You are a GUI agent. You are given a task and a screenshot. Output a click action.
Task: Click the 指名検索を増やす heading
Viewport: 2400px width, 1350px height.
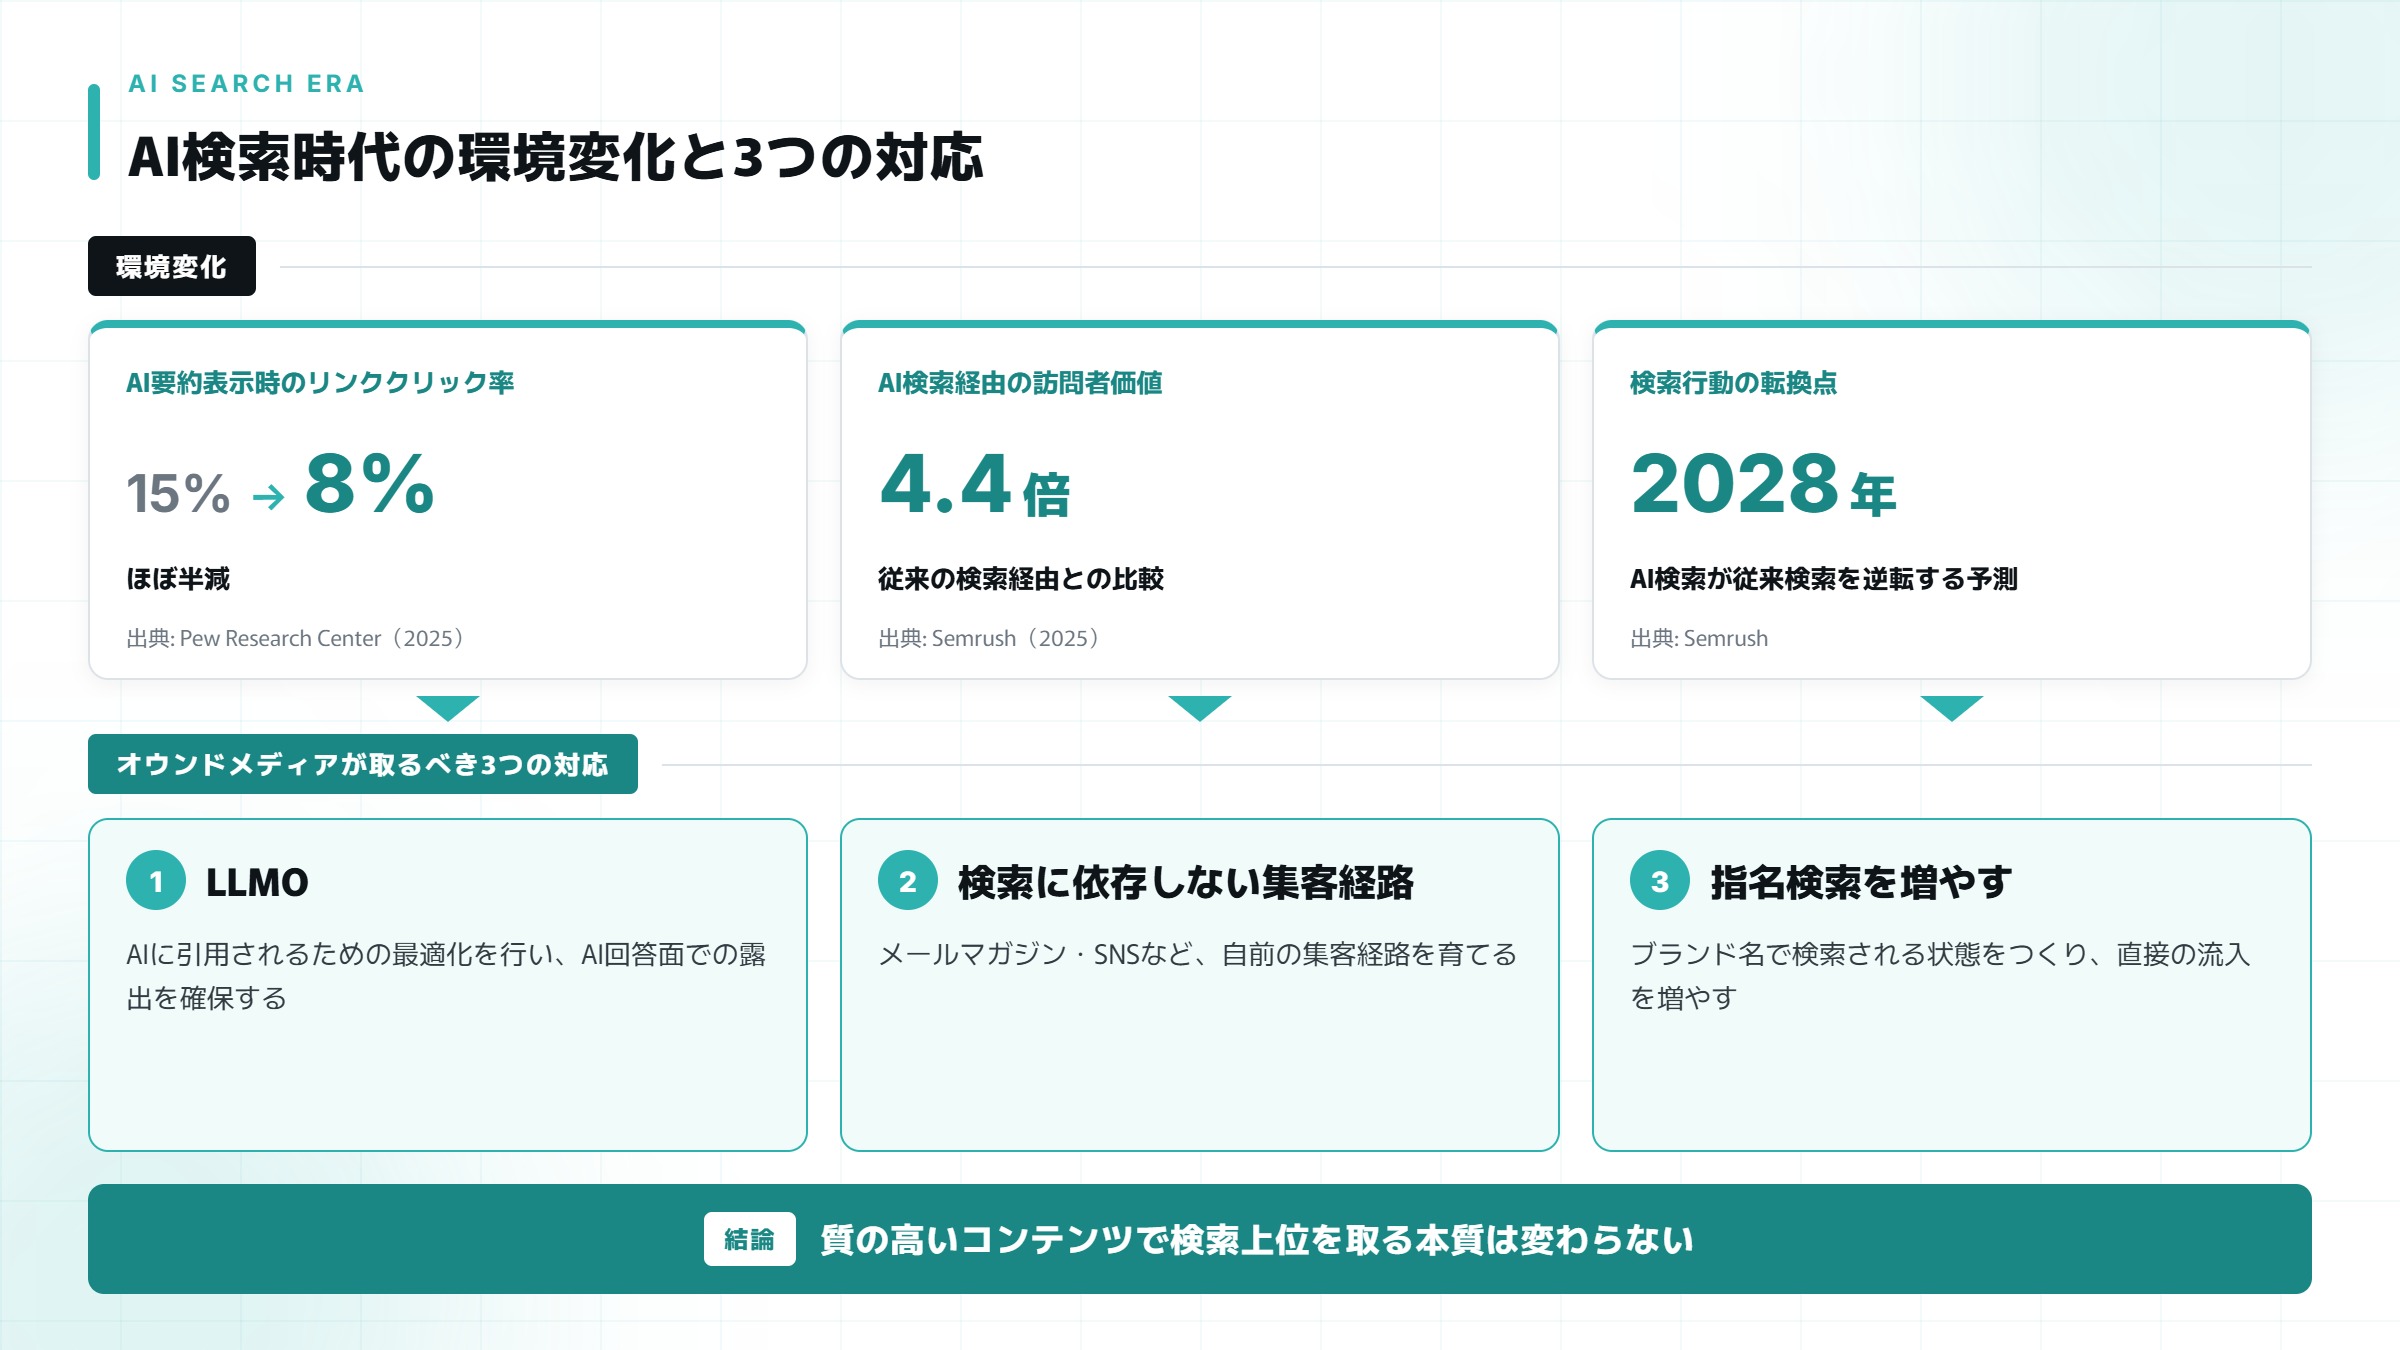click(x=1861, y=882)
